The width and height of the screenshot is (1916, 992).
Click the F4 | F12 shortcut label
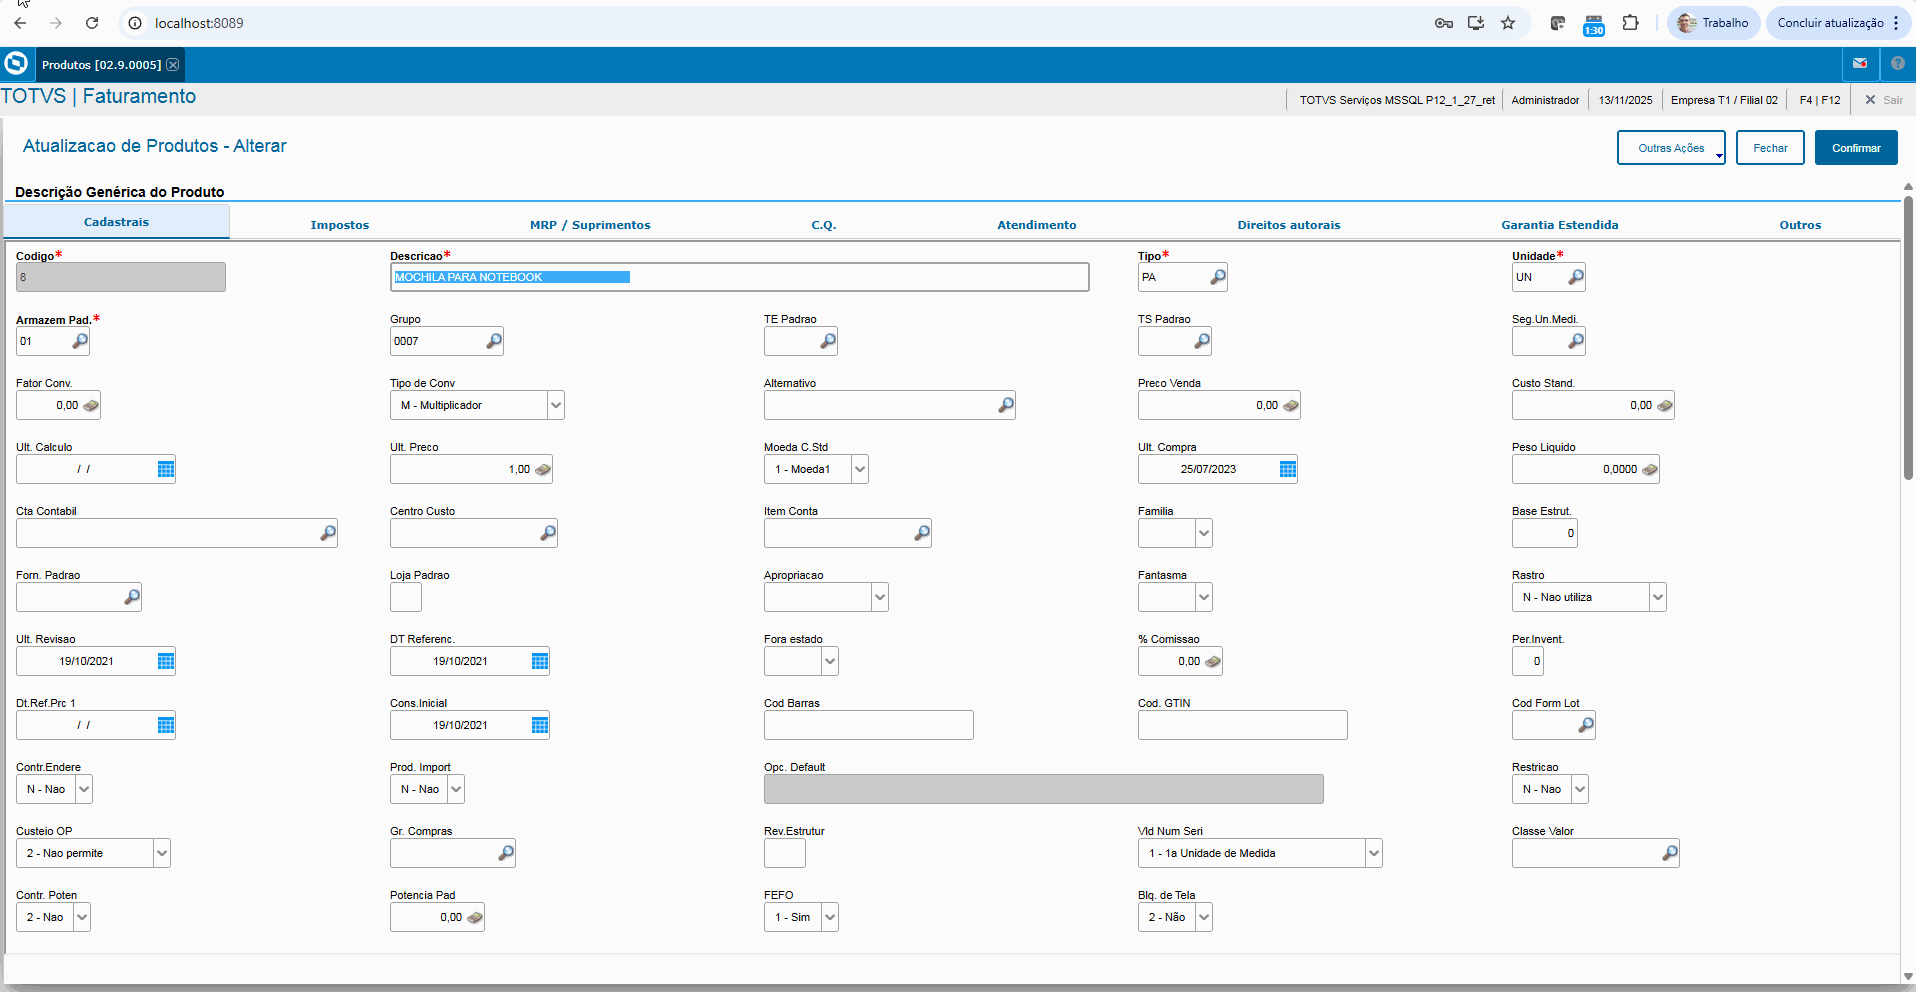[1820, 100]
